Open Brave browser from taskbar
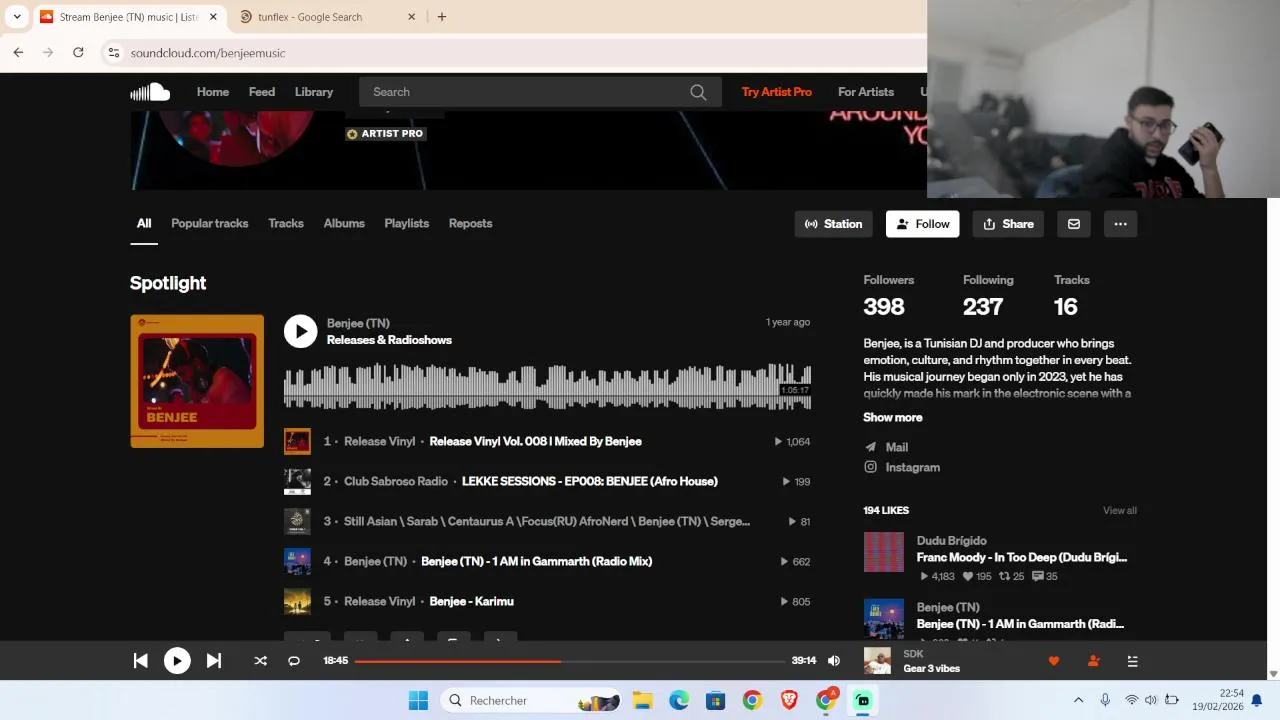This screenshot has width=1280, height=720. click(x=789, y=701)
